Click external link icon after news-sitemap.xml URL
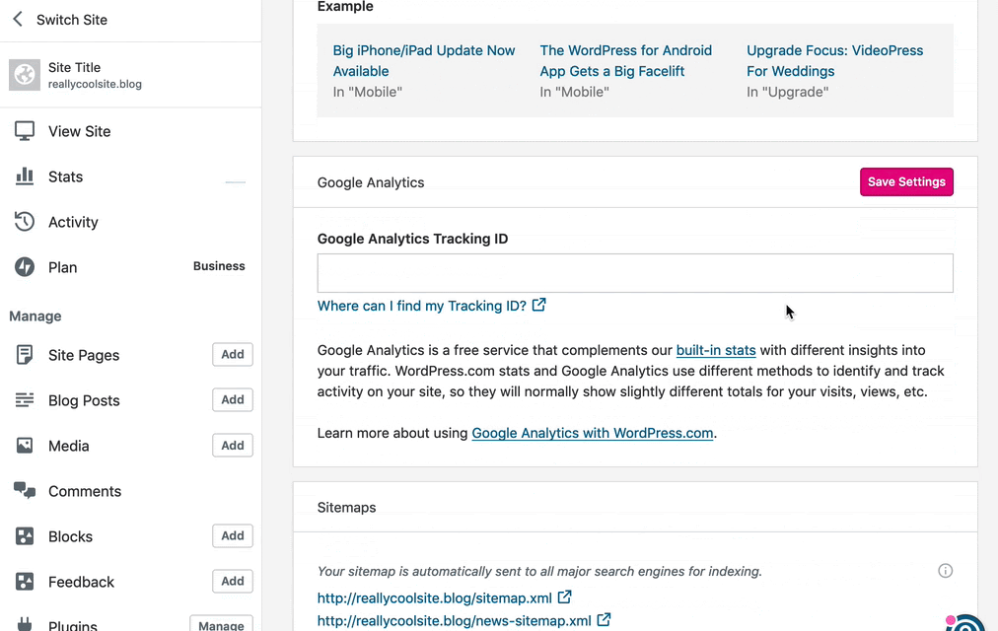 pos(603,620)
